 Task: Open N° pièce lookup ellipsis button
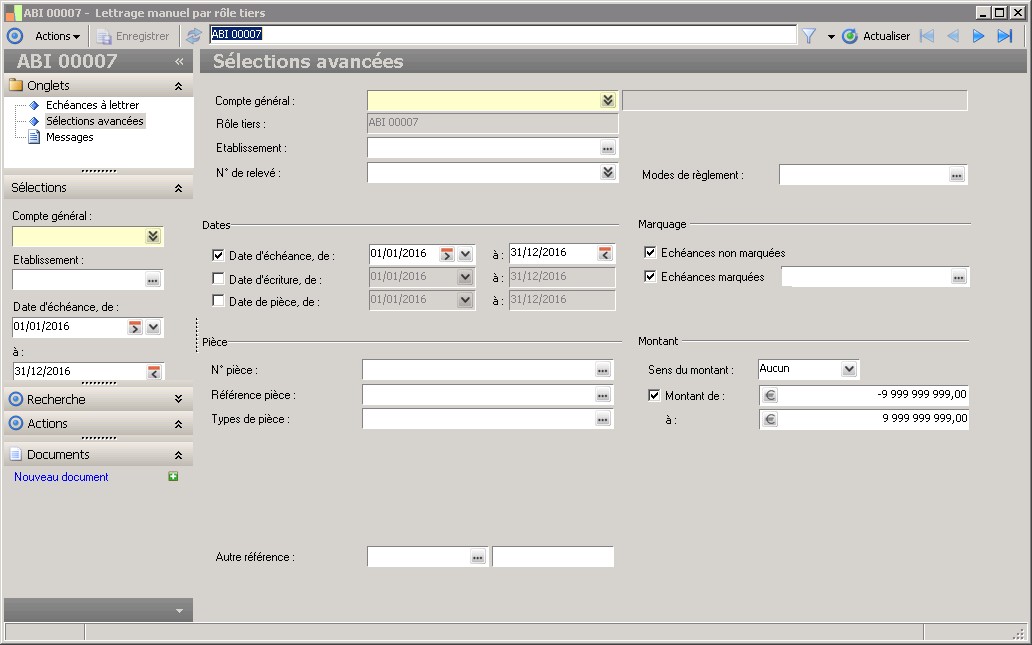(602, 371)
